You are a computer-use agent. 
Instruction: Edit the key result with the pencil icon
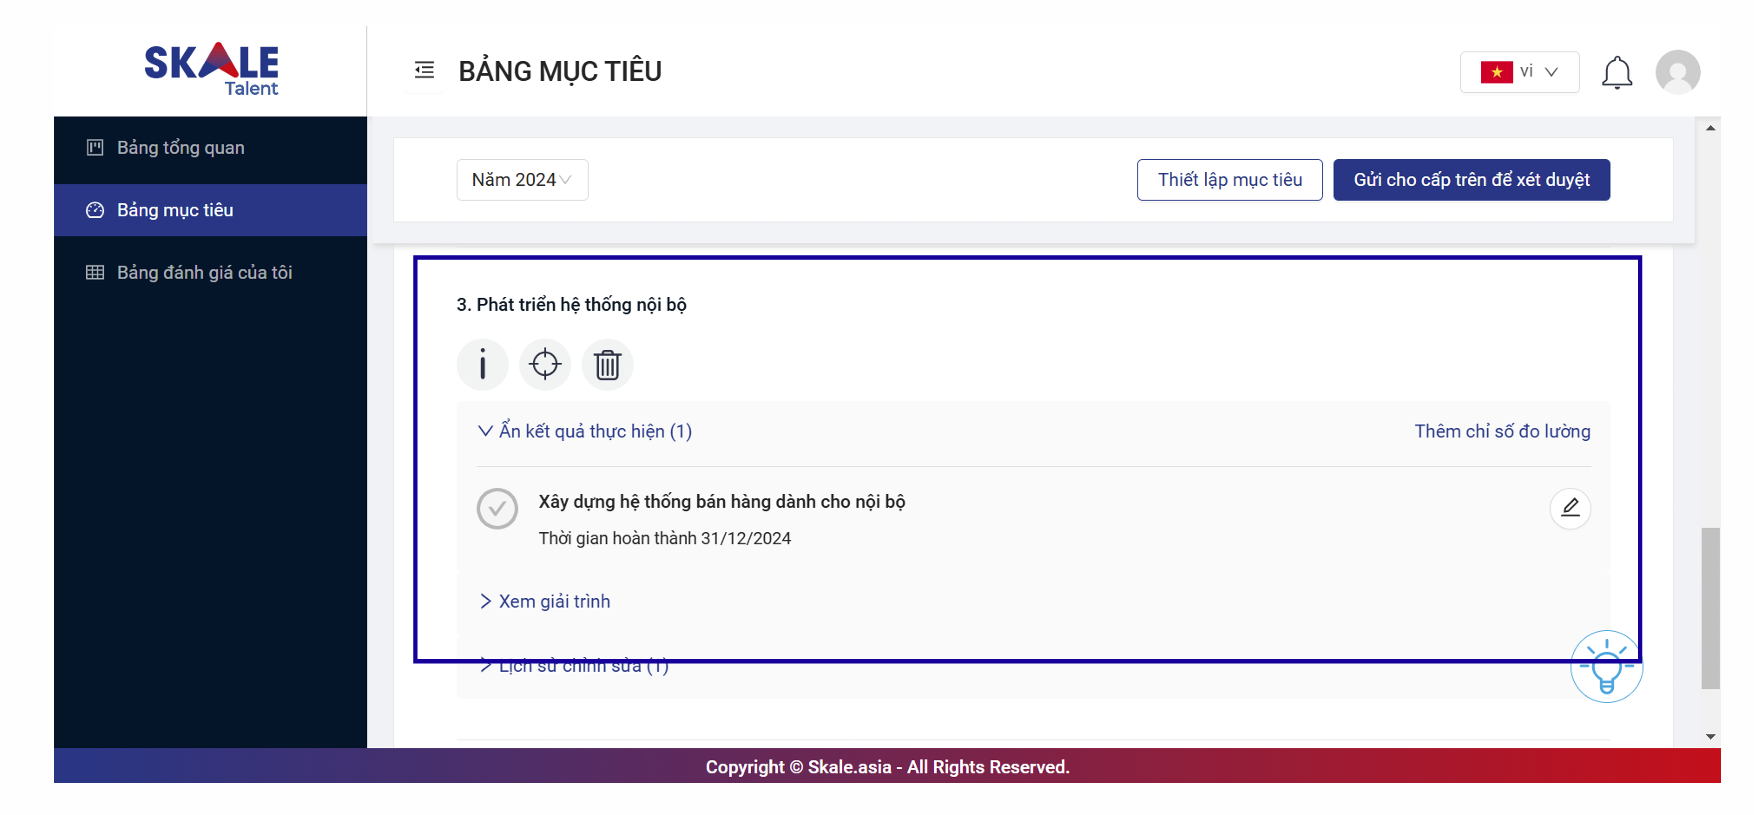pyautogui.click(x=1570, y=508)
